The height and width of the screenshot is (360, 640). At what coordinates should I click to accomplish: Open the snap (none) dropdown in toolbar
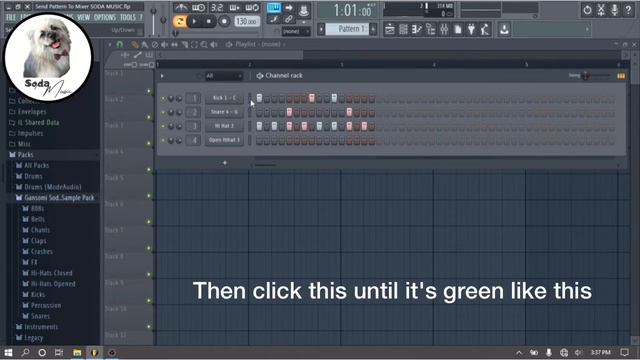296,31
